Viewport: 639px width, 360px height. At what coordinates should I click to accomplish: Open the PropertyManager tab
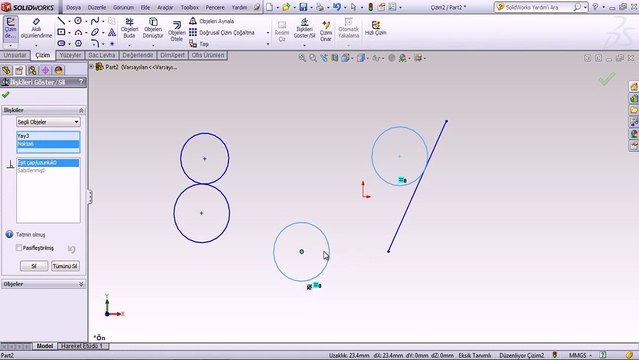19,70
